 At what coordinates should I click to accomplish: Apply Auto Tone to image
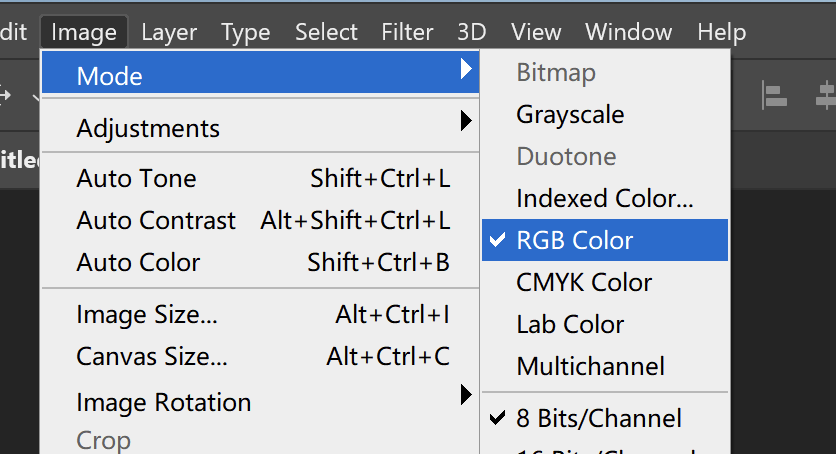[x=136, y=179]
